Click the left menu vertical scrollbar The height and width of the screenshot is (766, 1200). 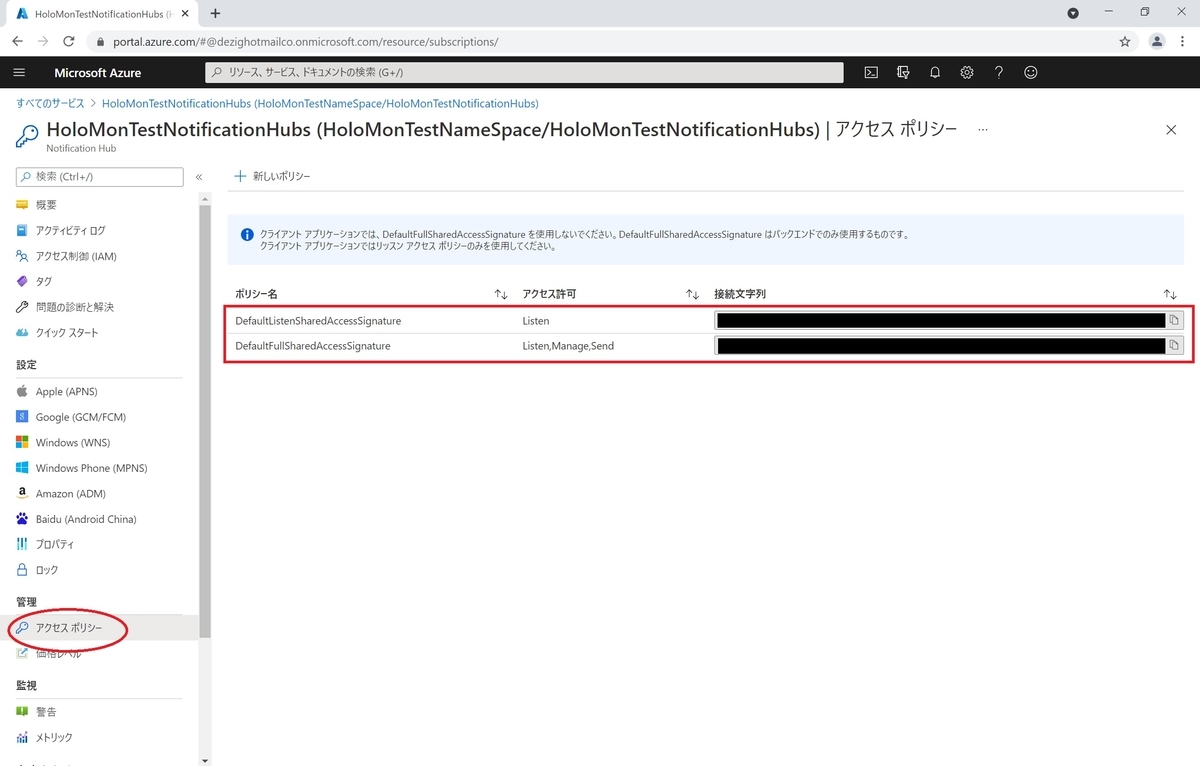click(x=205, y=420)
